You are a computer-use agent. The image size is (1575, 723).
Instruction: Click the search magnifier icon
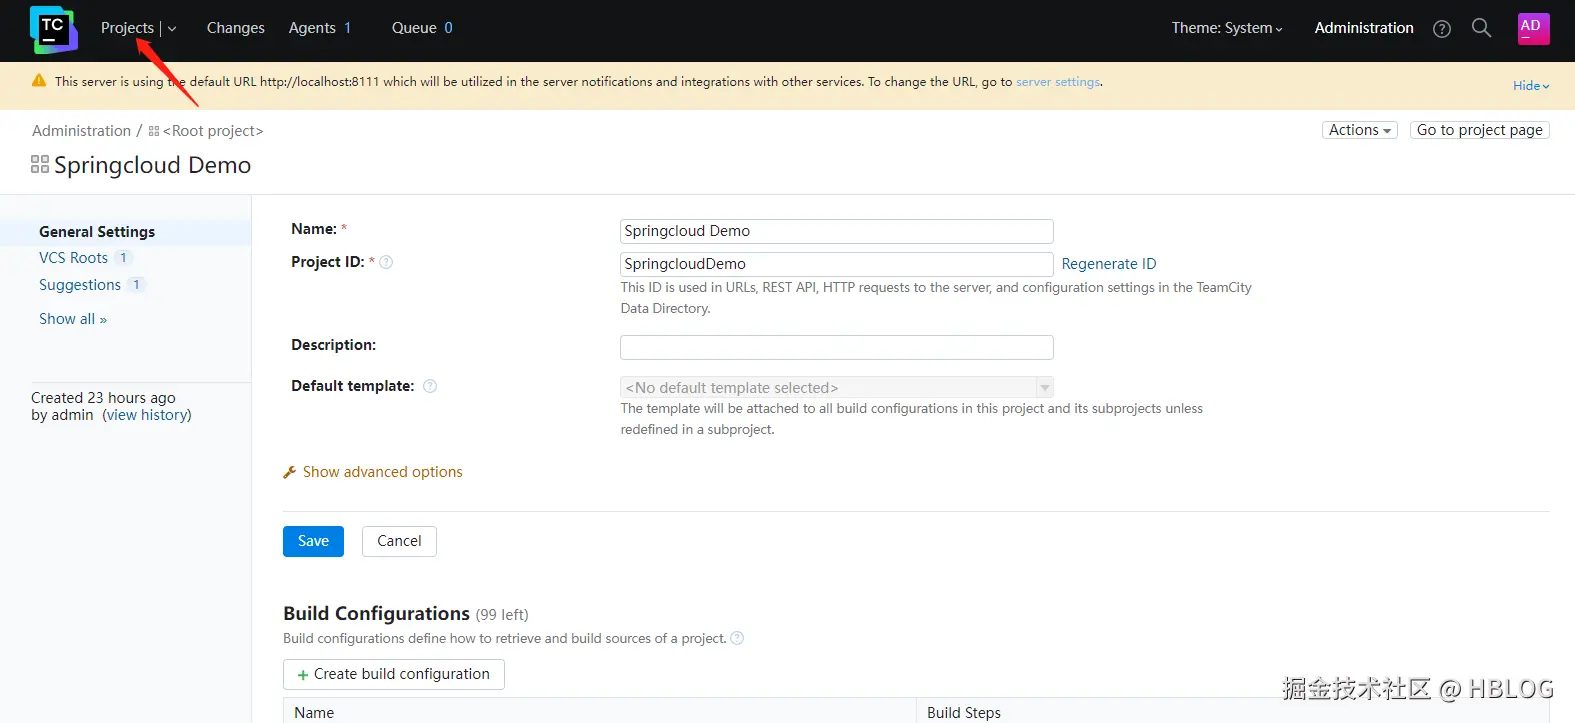tap(1481, 28)
